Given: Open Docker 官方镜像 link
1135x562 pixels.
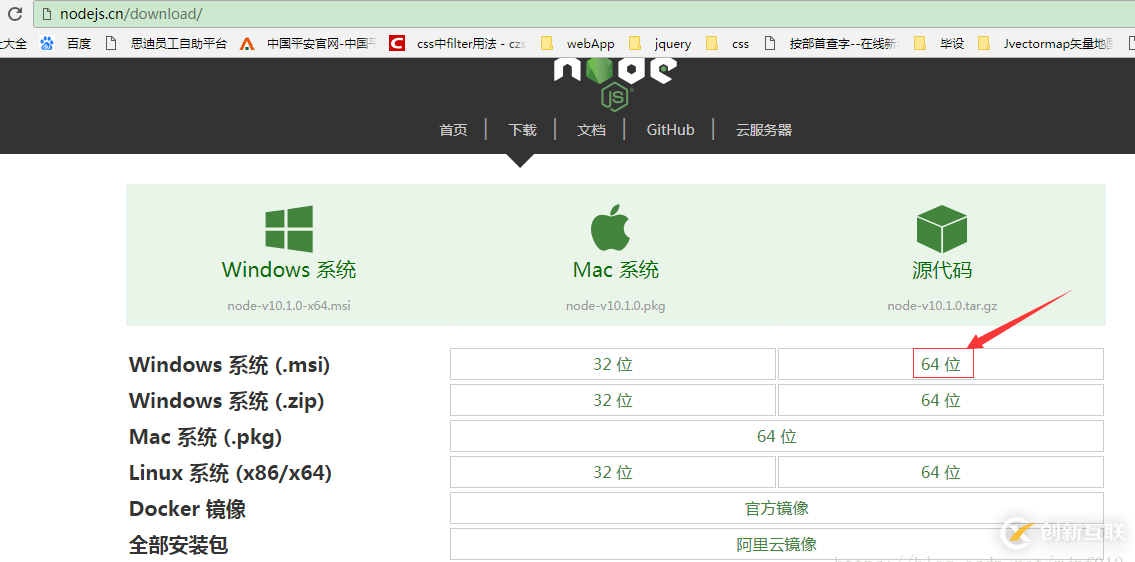Looking at the screenshot, I should coord(777,508).
